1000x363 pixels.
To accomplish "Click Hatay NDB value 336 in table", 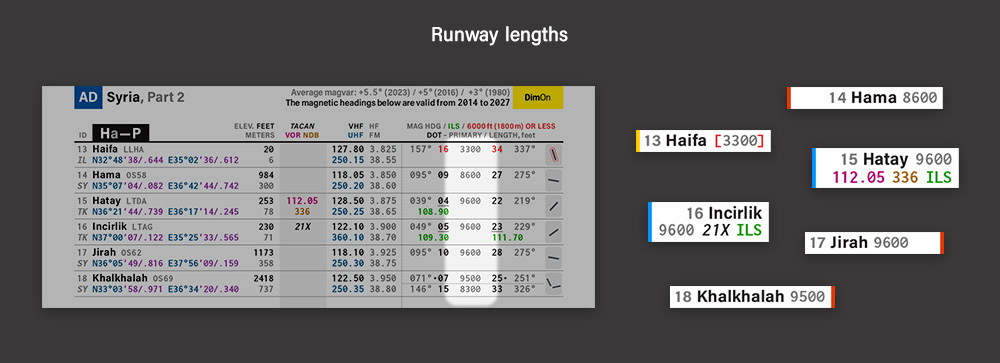I will tap(302, 211).
